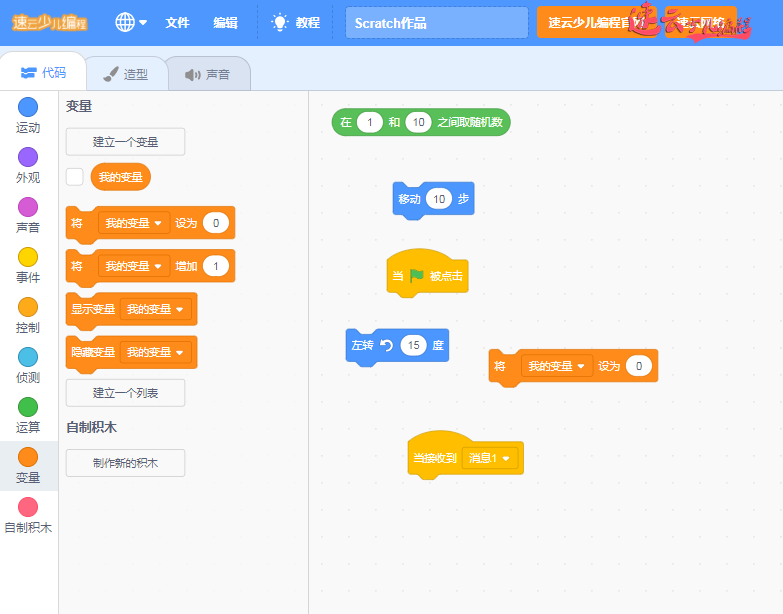The image size is (783, 614).
Task: Select the 事件 events category circle
Action: [28, 257]
